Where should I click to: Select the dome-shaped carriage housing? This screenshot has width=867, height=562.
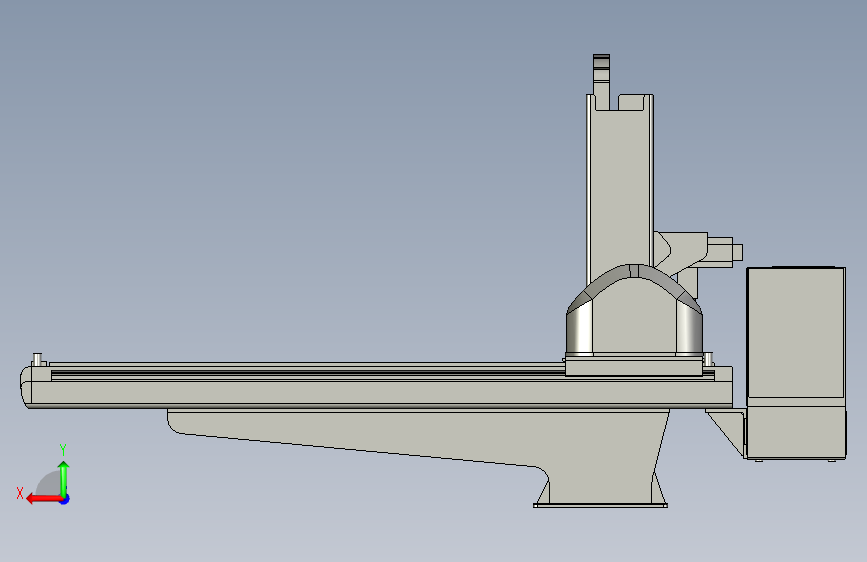(634, 311)
